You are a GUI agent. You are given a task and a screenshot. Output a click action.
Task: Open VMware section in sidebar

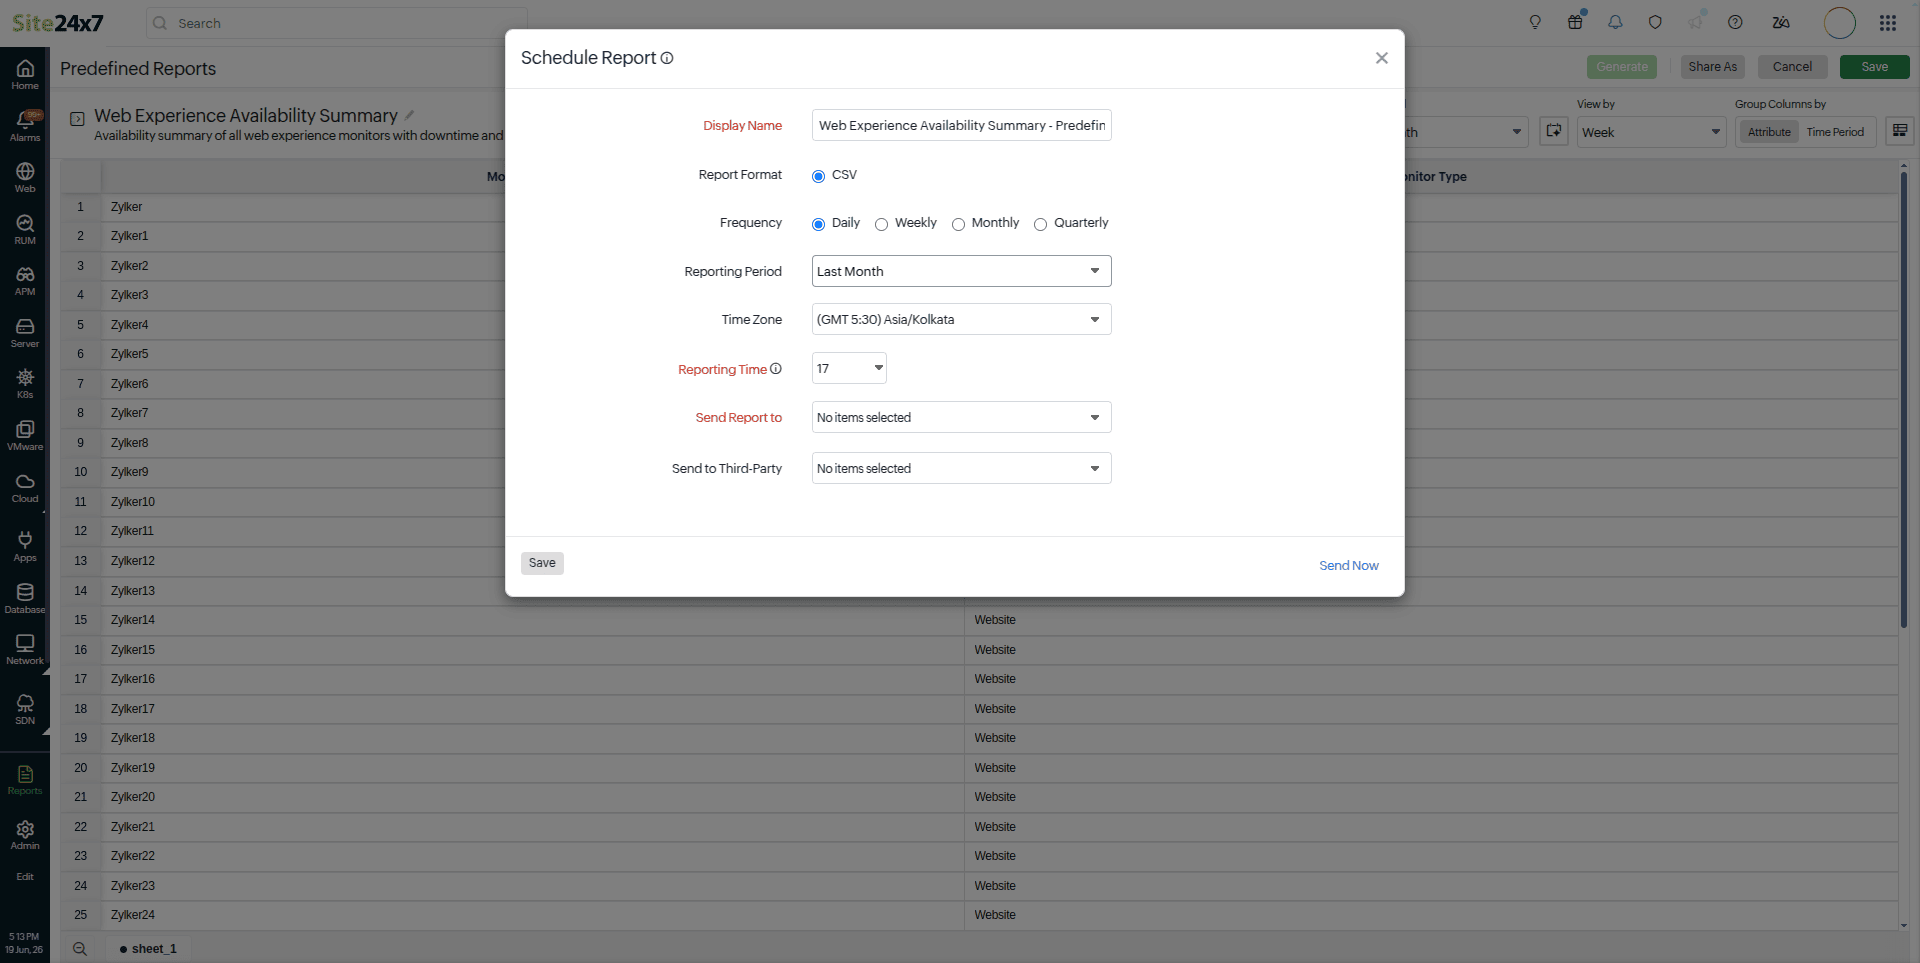[x=25, y=435]
